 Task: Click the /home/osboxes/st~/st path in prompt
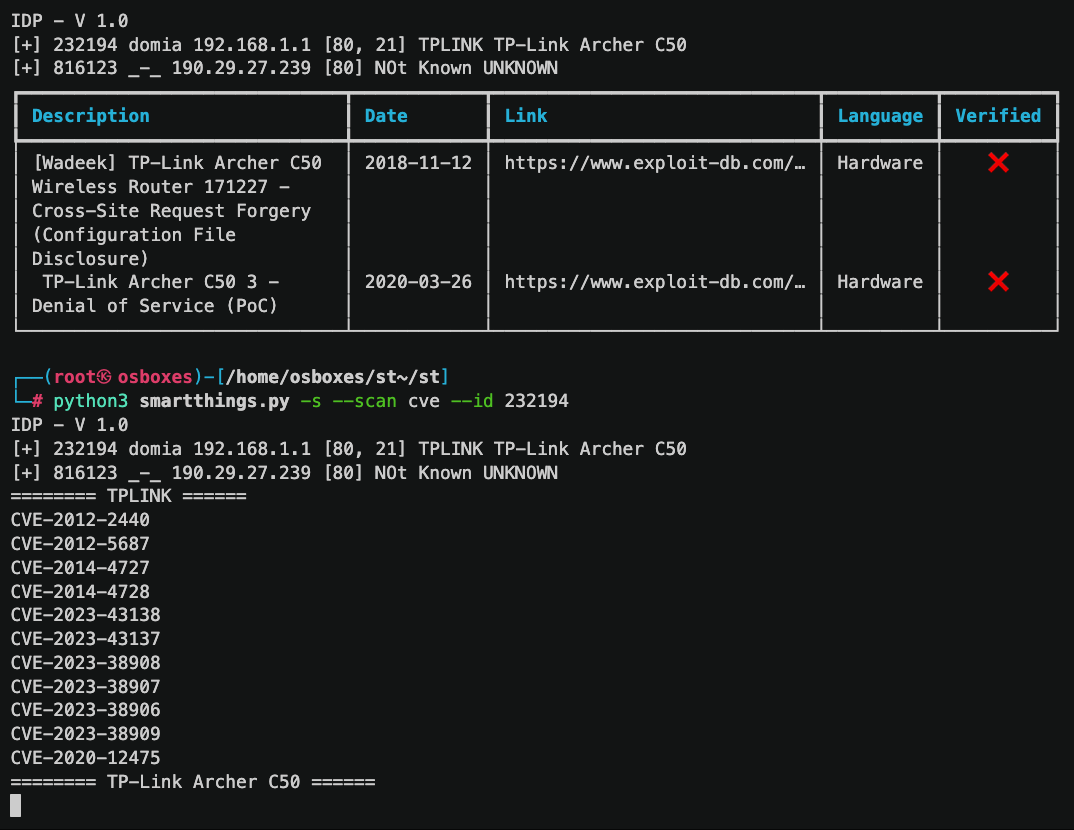pos(332,377)
